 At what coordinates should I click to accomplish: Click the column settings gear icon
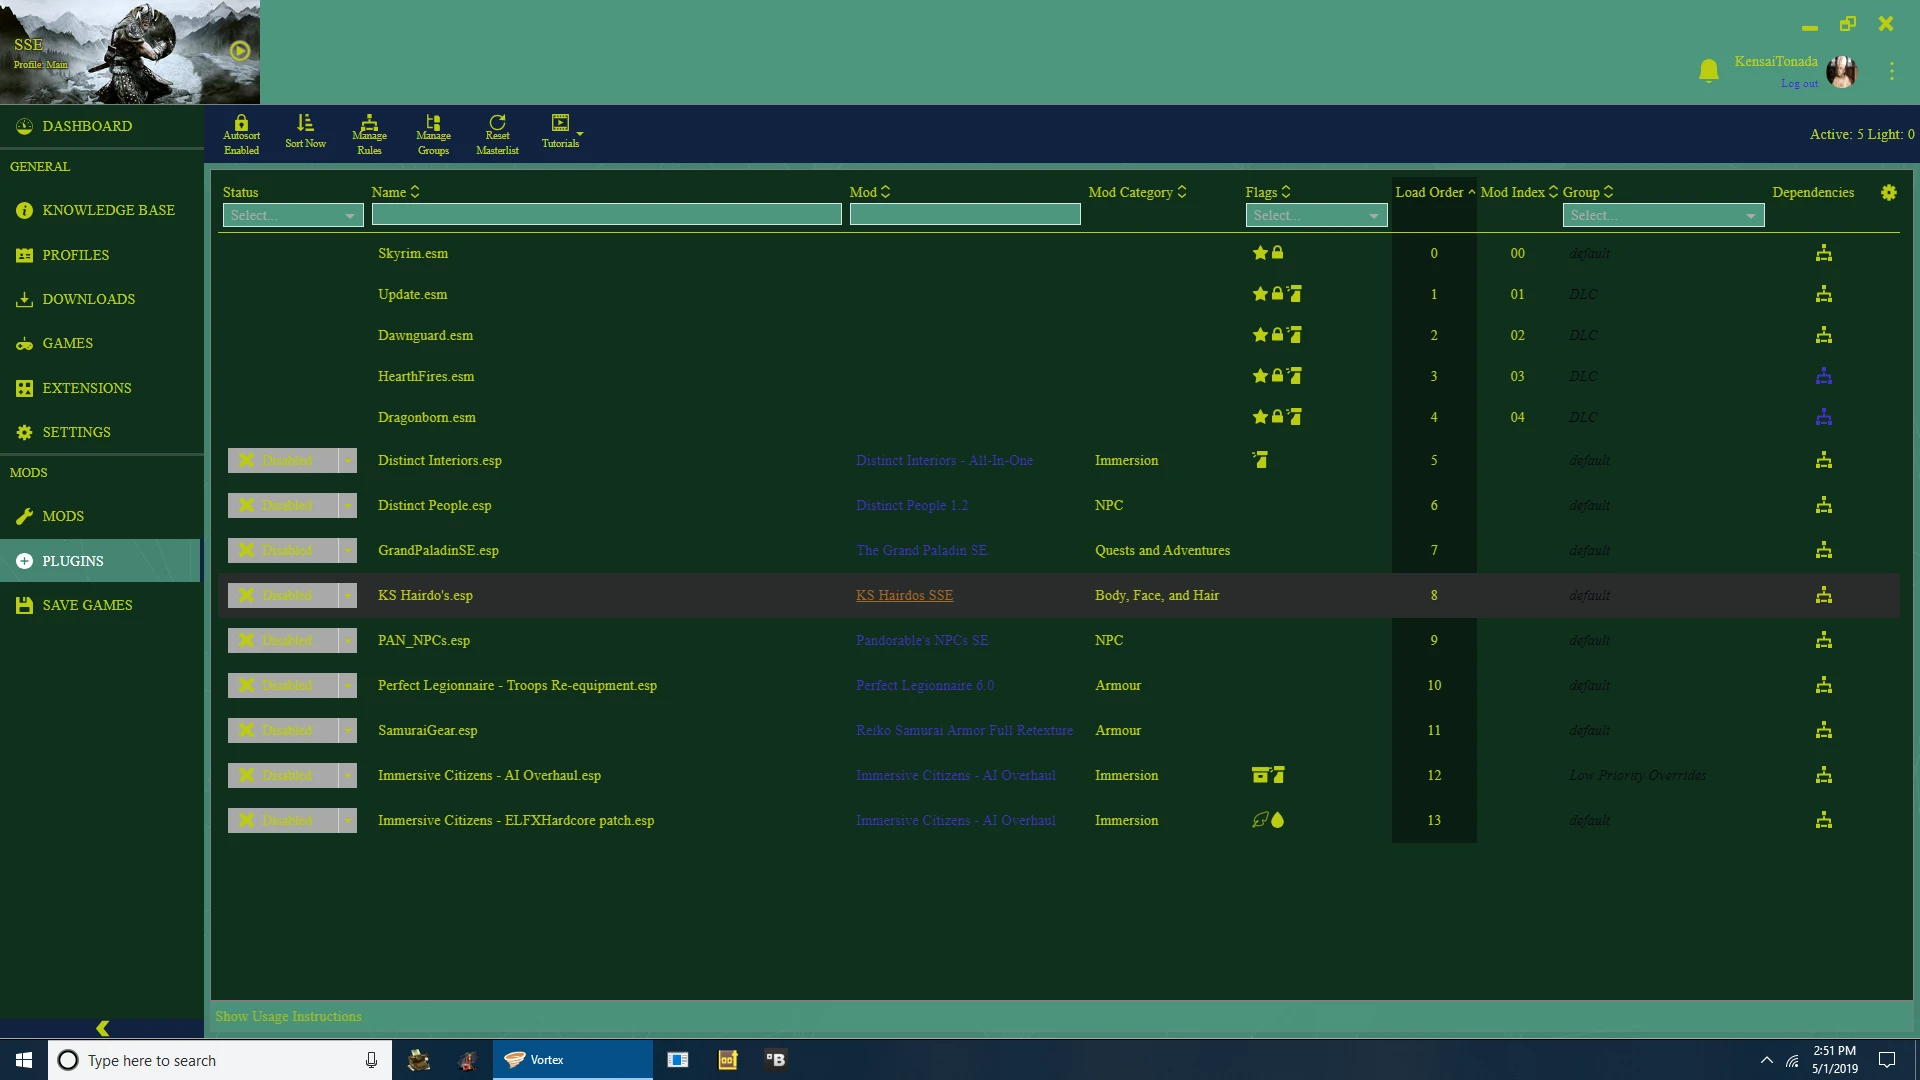pyautogui.click(x=1888, y=193)
